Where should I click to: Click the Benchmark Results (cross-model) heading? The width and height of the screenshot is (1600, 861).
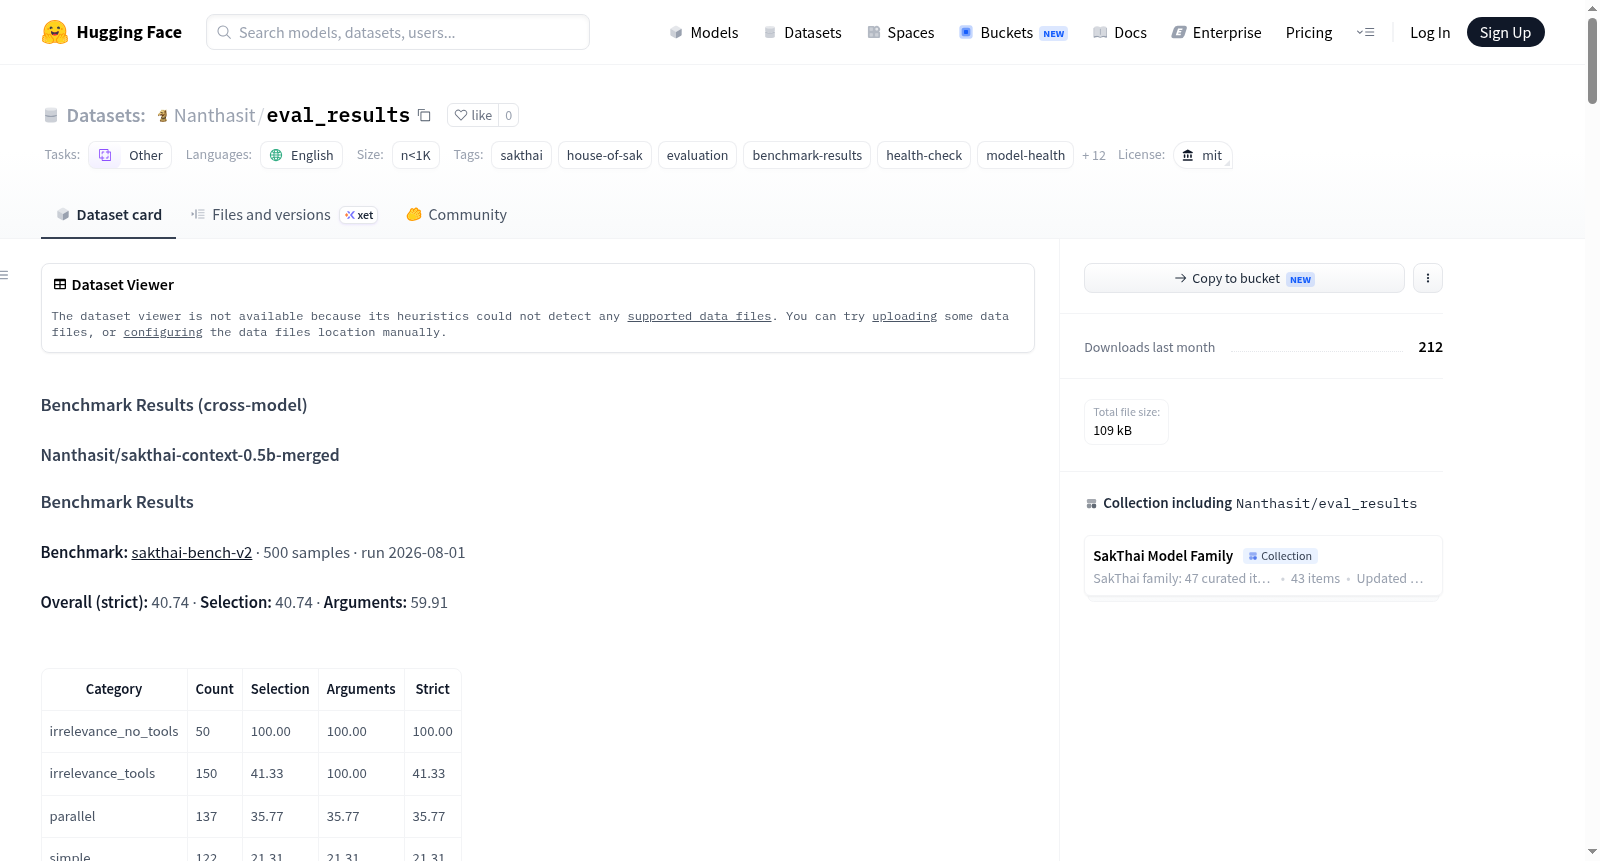174,405
